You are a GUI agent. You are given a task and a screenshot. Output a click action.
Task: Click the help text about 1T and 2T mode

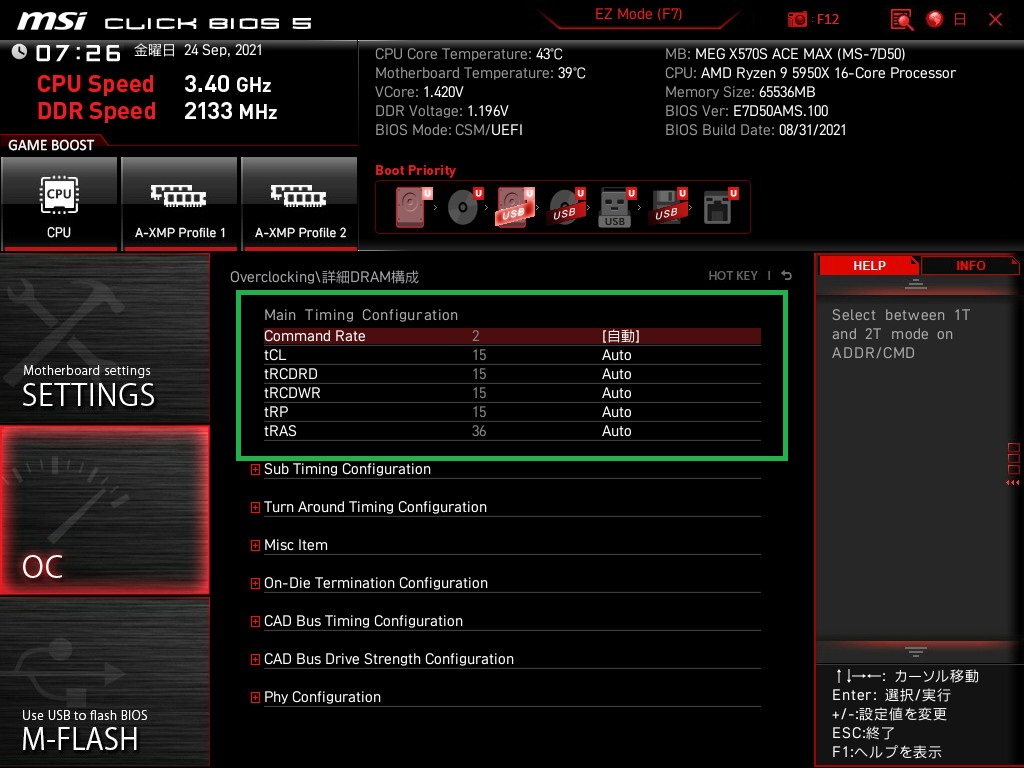[901, 334]
